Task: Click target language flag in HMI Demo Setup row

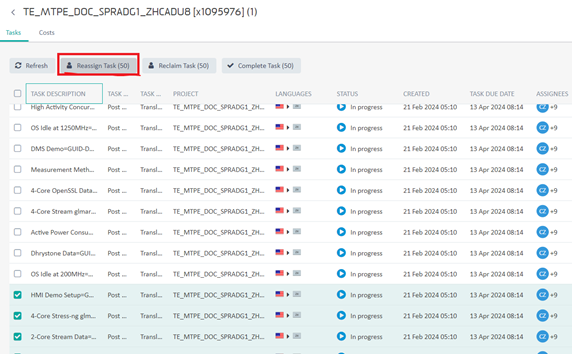Action: 297,294
